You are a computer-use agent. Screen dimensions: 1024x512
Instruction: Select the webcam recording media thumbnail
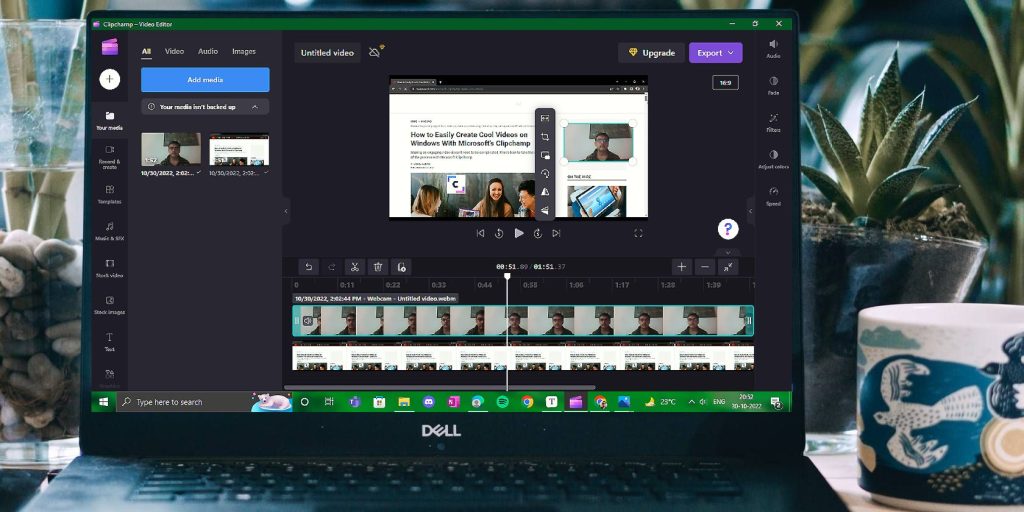[x=171, y=150]
